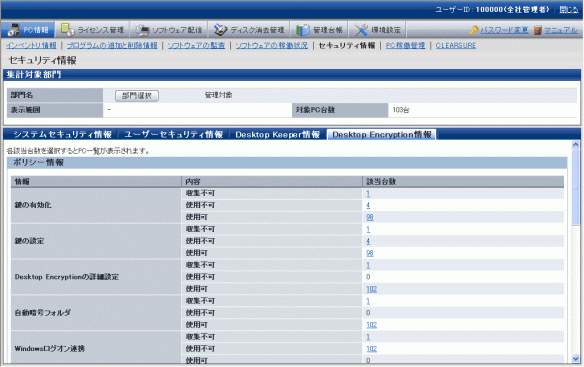The width and height of the screenshot is (584, 367).
Task: Open the 環境設定 menu
Action: click(385, 30)
